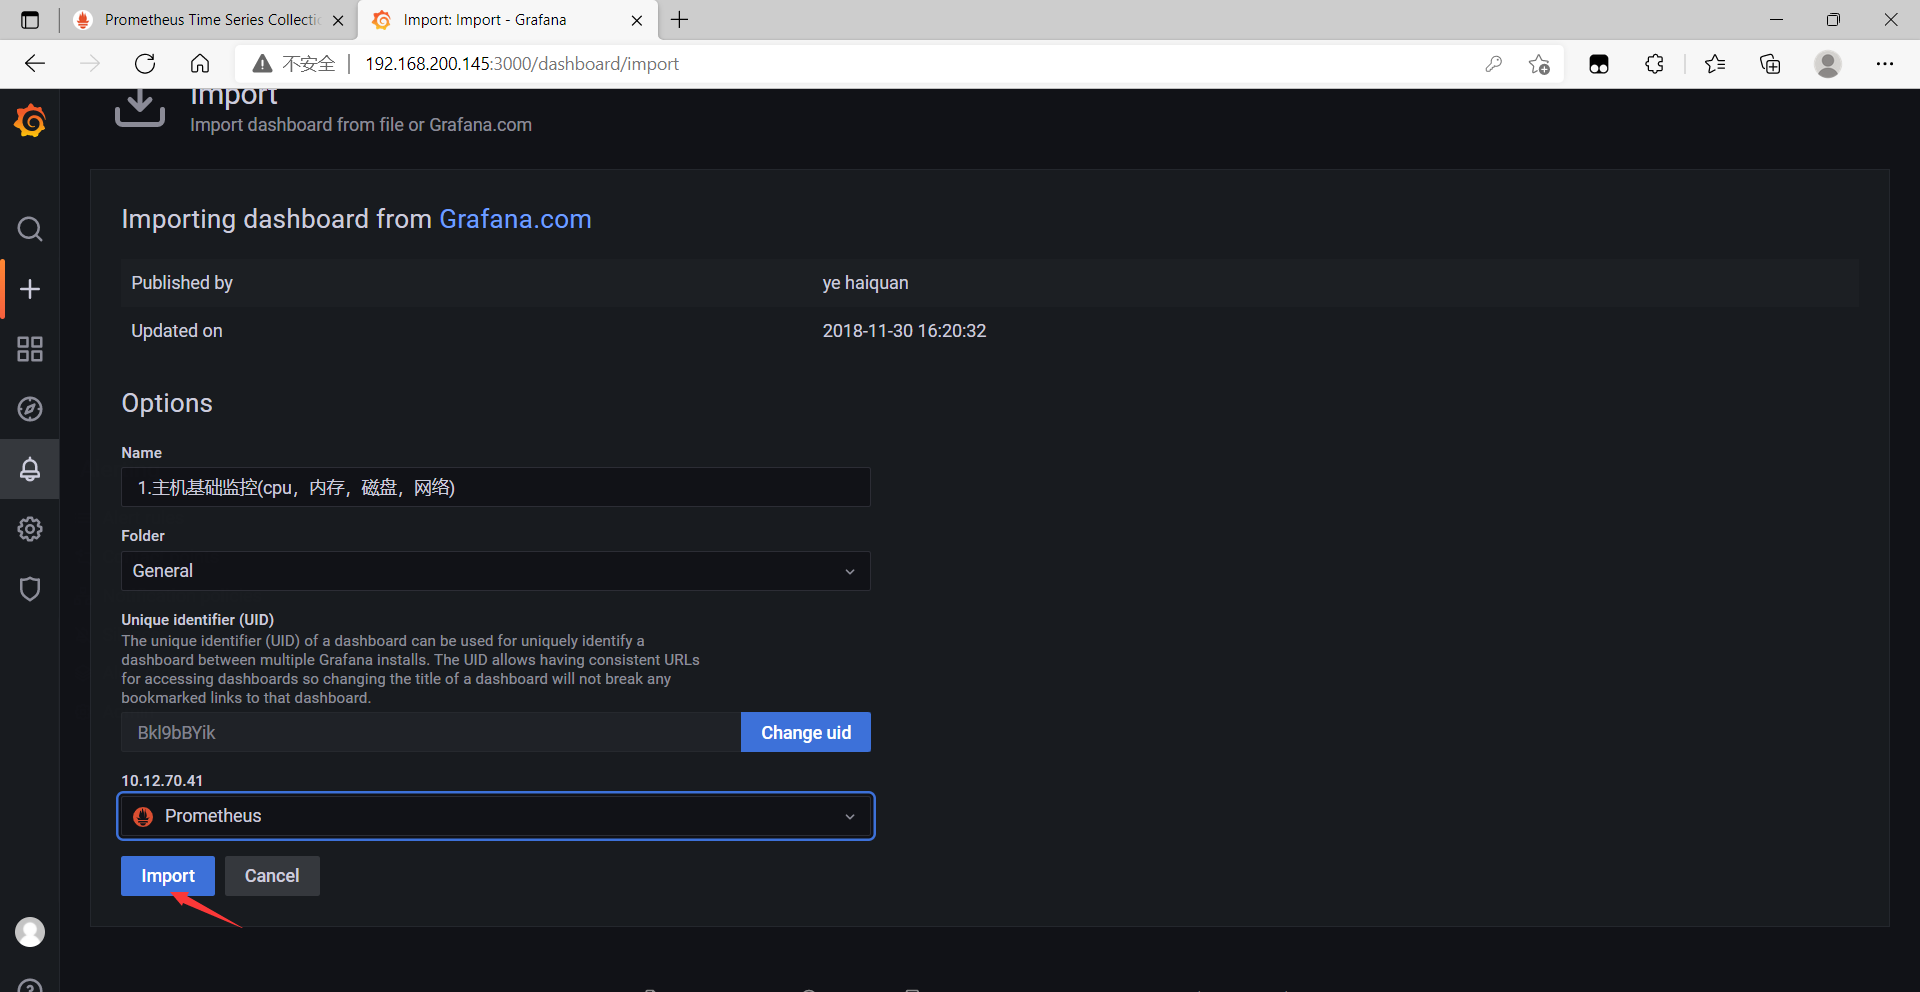
Task: Reload the page with refresh icon
Action: [x=145, y=64]
